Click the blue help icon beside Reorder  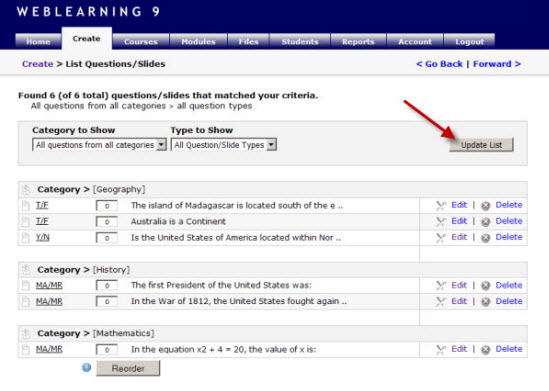point(86,368)
